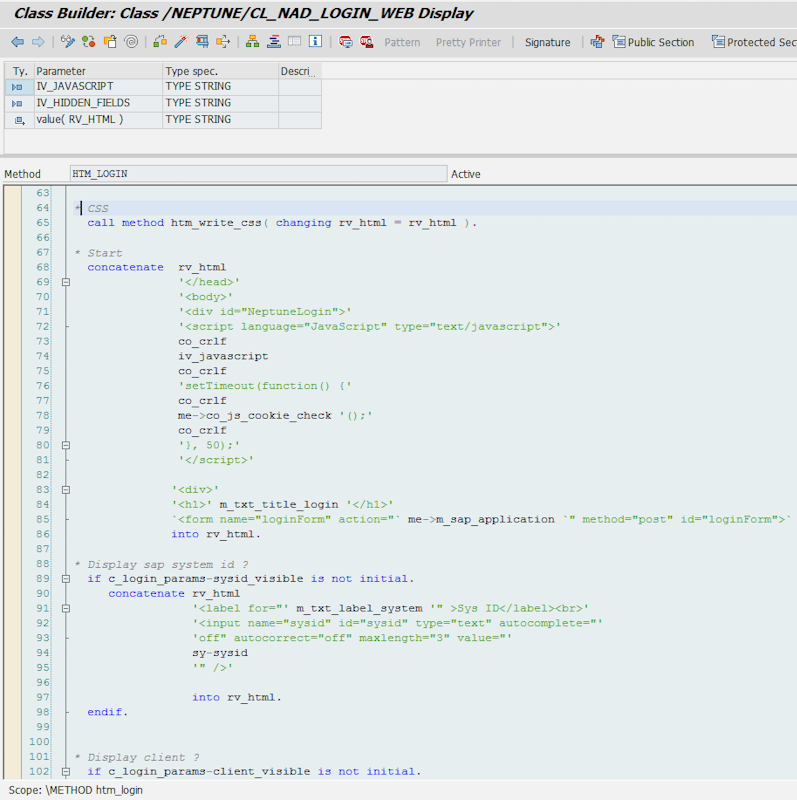This screenshot has height=800, width=797.
Task: Click the class local types icon
Action: [597, 42]
